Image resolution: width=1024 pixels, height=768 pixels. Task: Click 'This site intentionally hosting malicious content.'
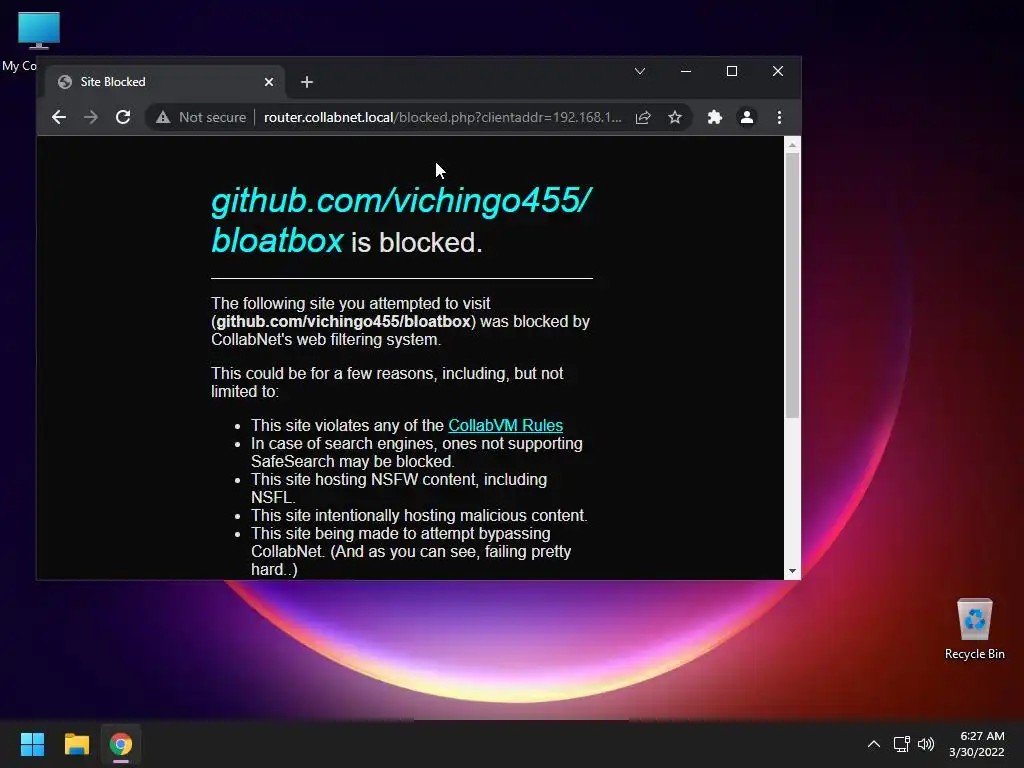pos(419,515)
